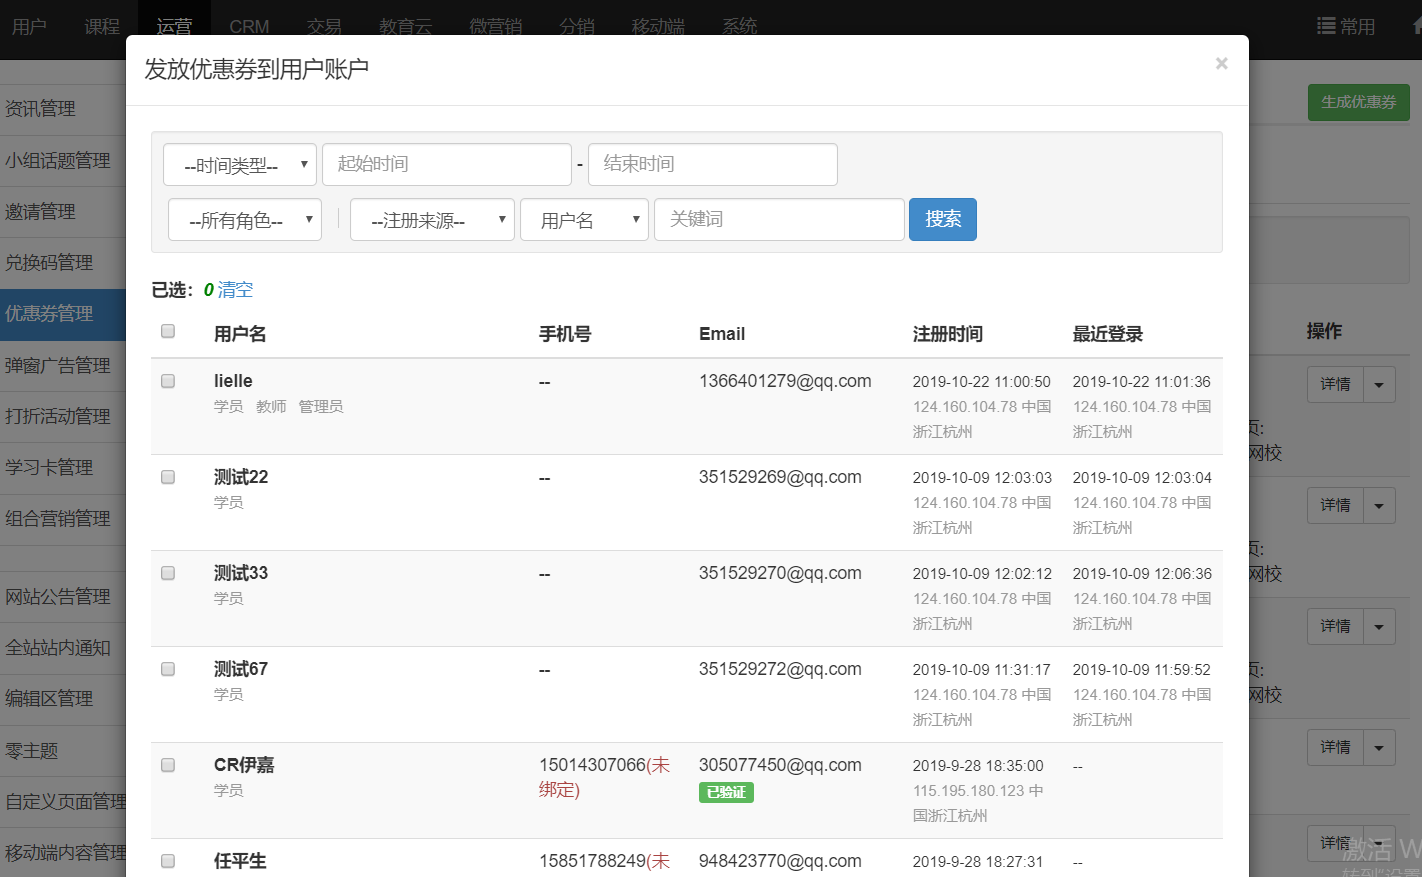Check the box for user lielle
The height and width of the screenshot is (877, 1422).
[168, 381]
